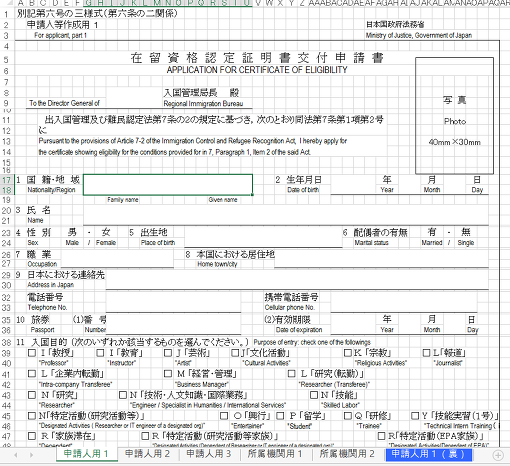Tick the 「研究」 Researcher checkbox
This screenshot has width=510, height=466.
[x=32, y=395]
